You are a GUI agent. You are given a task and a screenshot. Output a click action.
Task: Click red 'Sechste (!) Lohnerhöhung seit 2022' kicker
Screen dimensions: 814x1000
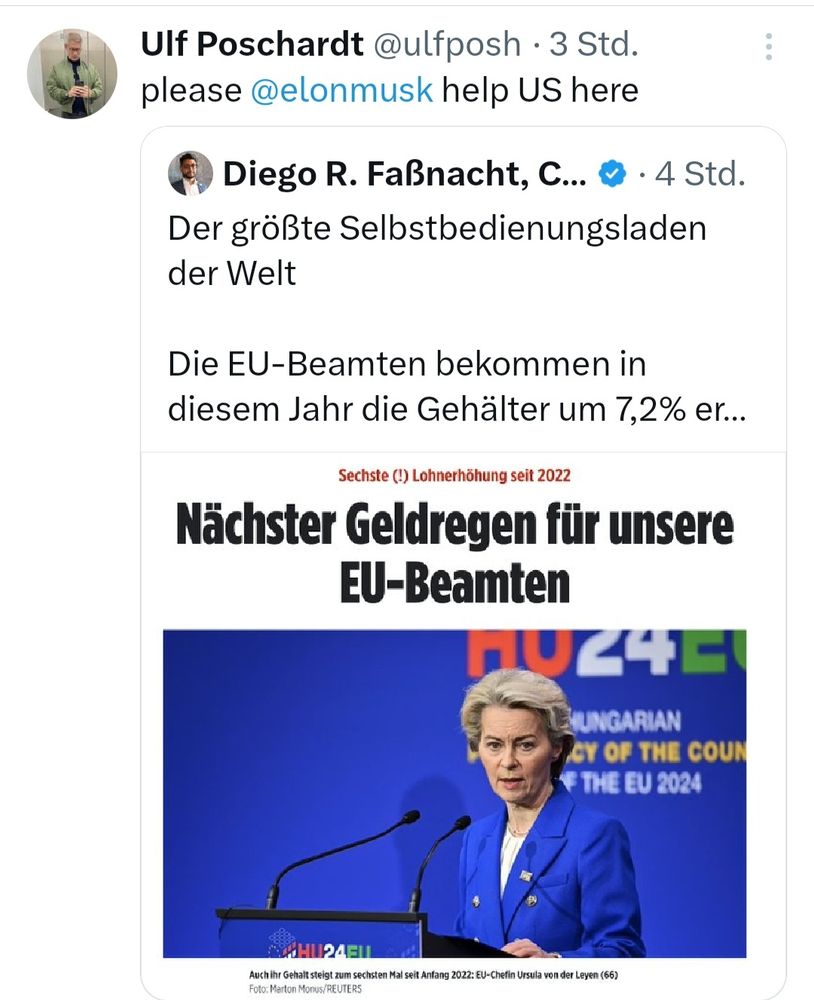[454, 476]
